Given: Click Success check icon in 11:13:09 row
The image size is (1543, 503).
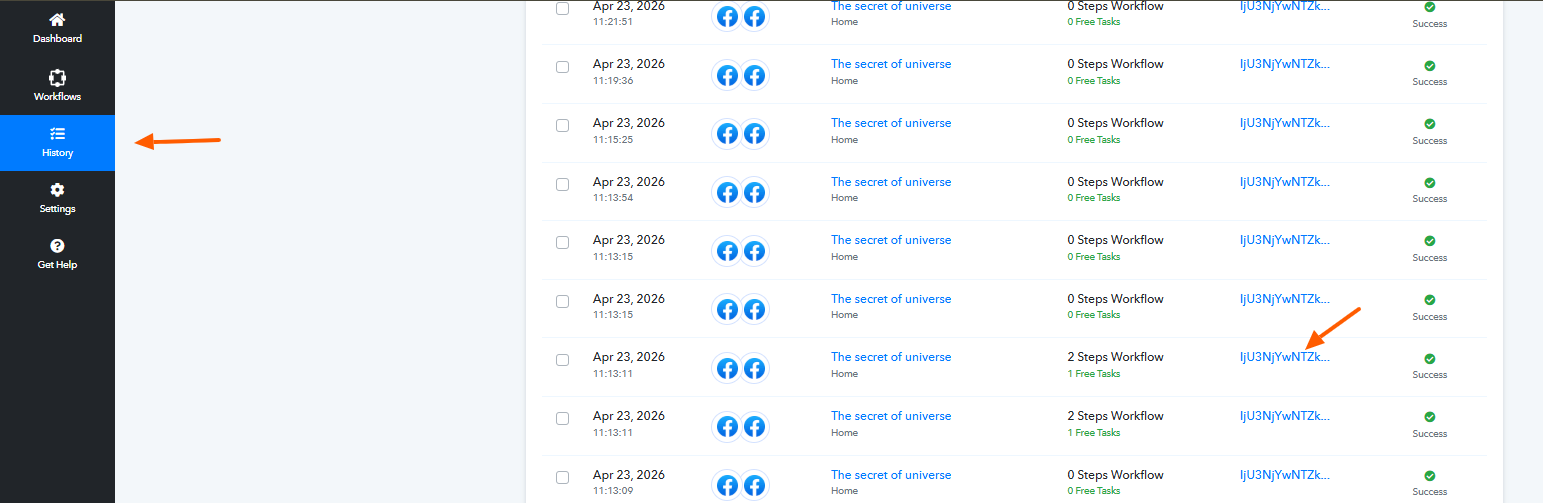Looking at the screenshot, I should 1429,476.
